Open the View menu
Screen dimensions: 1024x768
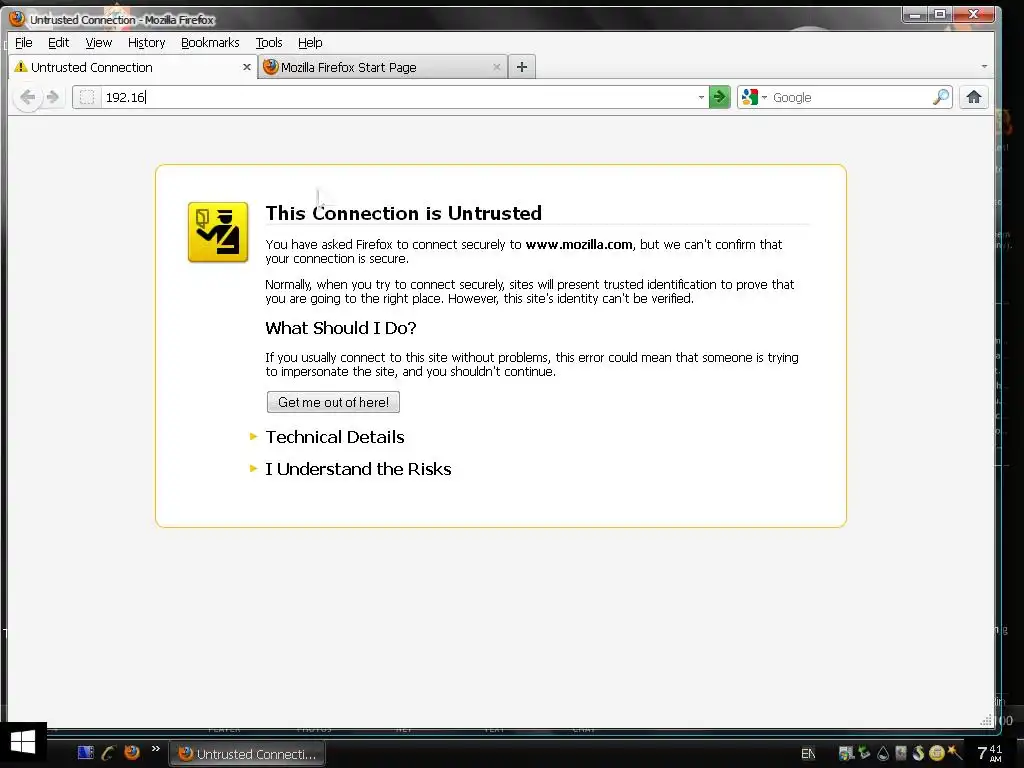[99, 42]
